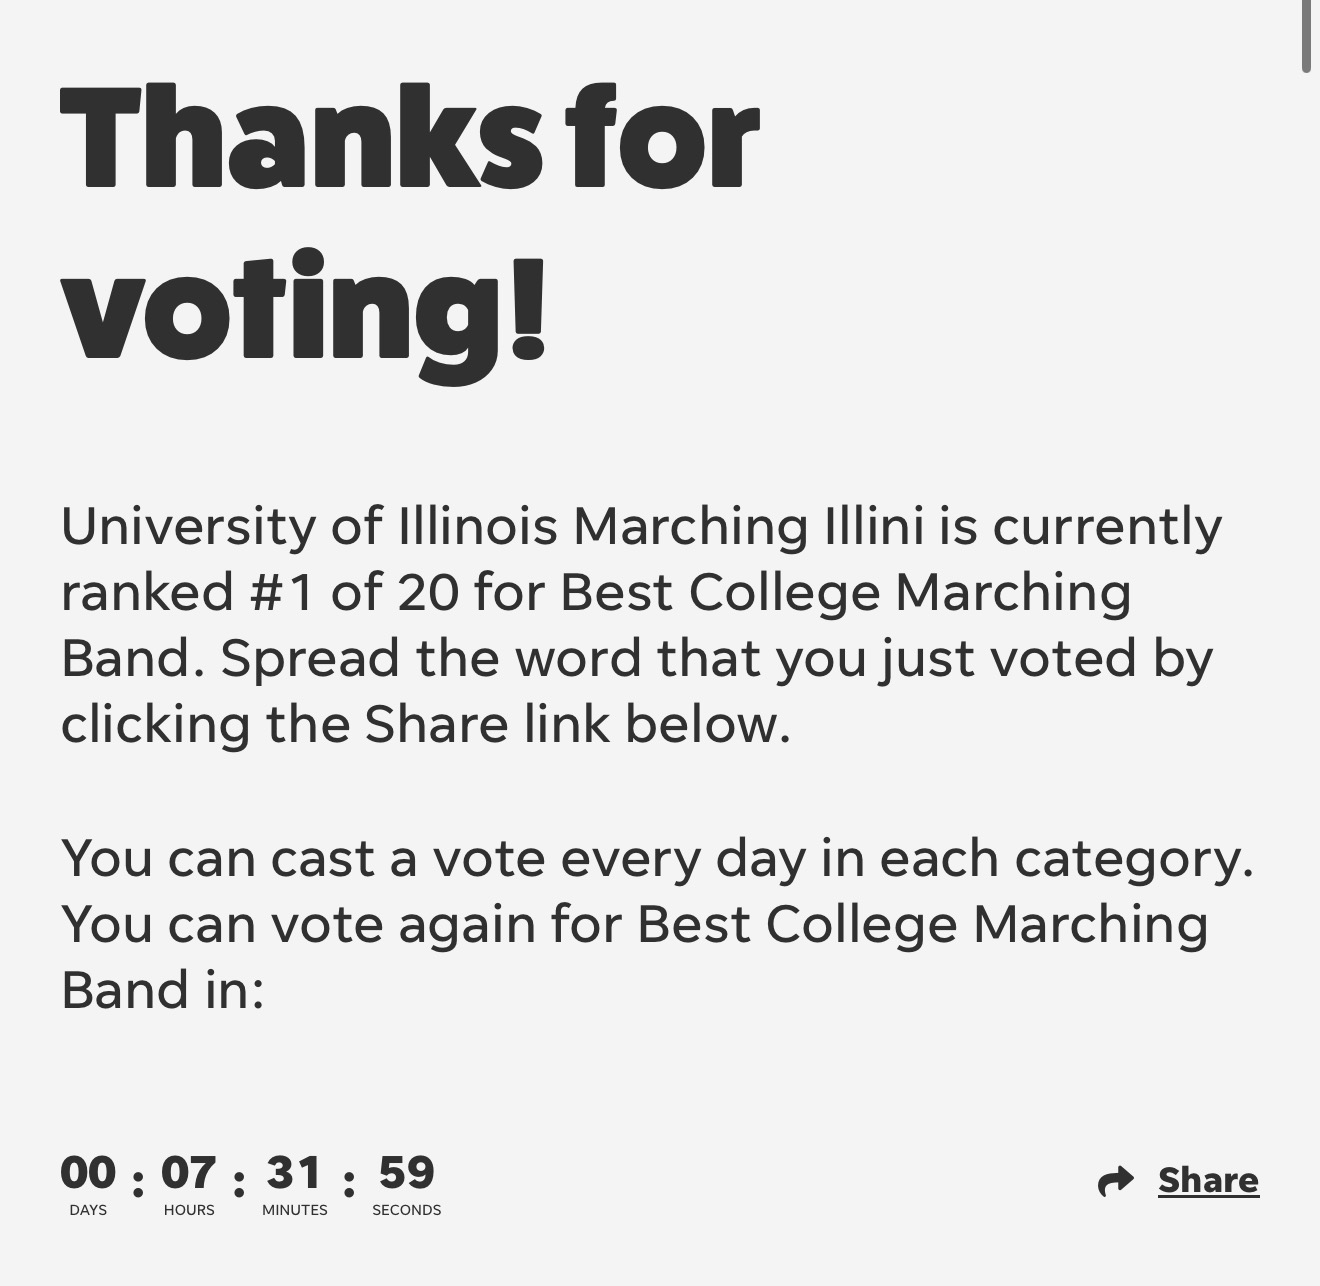The height and width of the screenshot is (1286, 1320).
Task: Click 'Spread the word' sentence text
Action: pyautogui.click(x=433, y=658)
